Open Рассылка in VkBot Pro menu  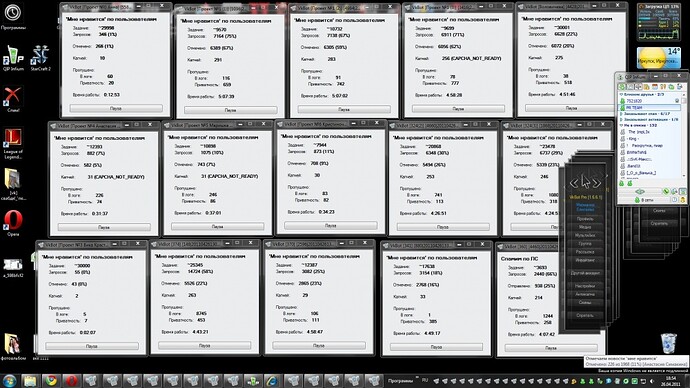tap(585, 252)
